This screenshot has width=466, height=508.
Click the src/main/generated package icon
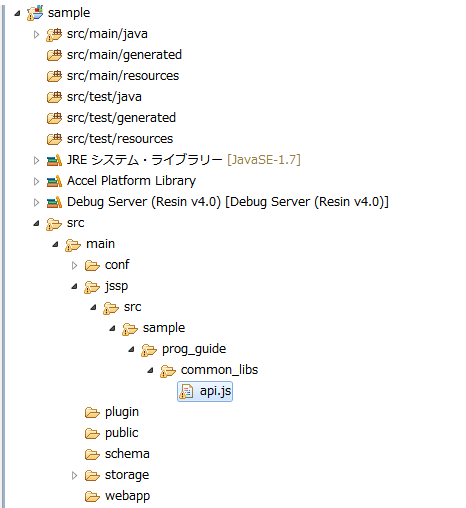54,55
